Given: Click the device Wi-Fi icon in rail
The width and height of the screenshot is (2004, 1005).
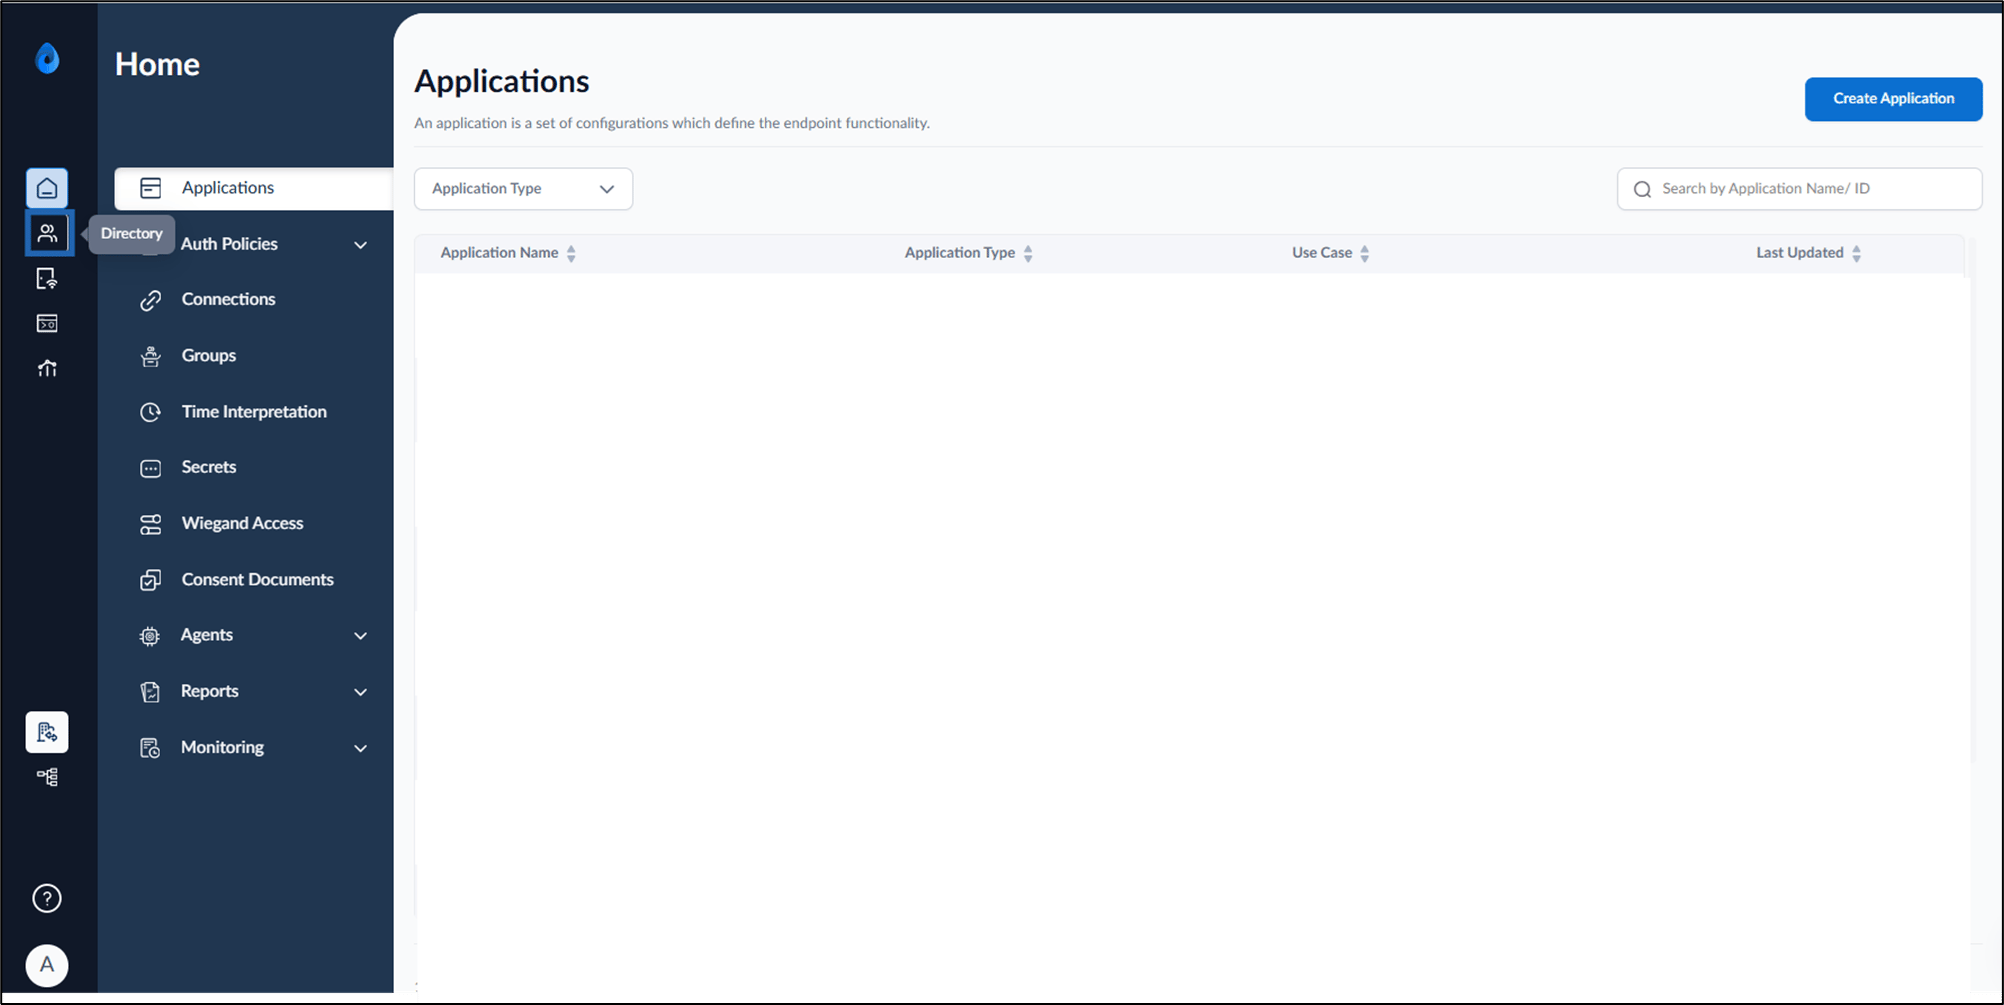Looking at the screenshot, I should click(47, 279).
